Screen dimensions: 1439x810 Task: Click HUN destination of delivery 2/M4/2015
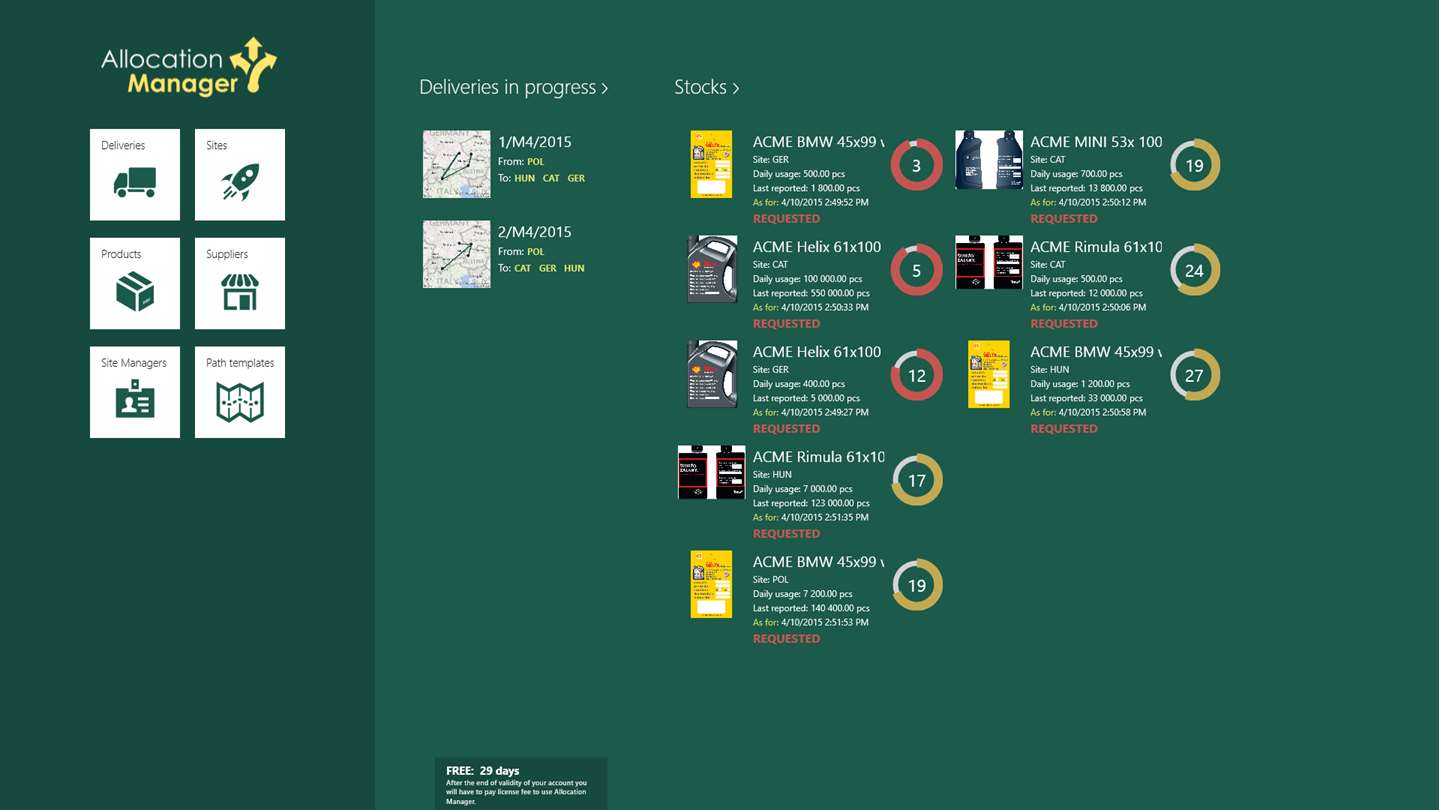tap(574, 268)
